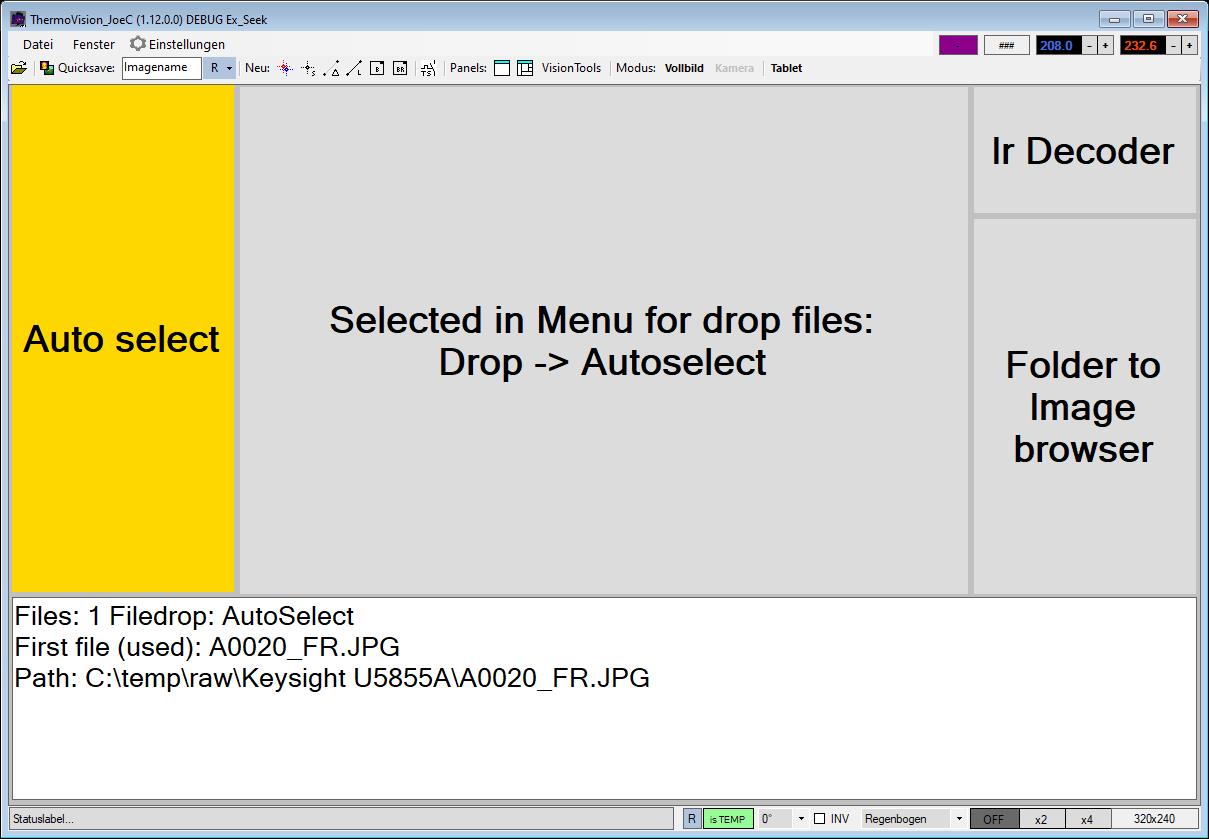
Task: Toggle the 'is TEMP' green indicator
Action: [727, 819]
